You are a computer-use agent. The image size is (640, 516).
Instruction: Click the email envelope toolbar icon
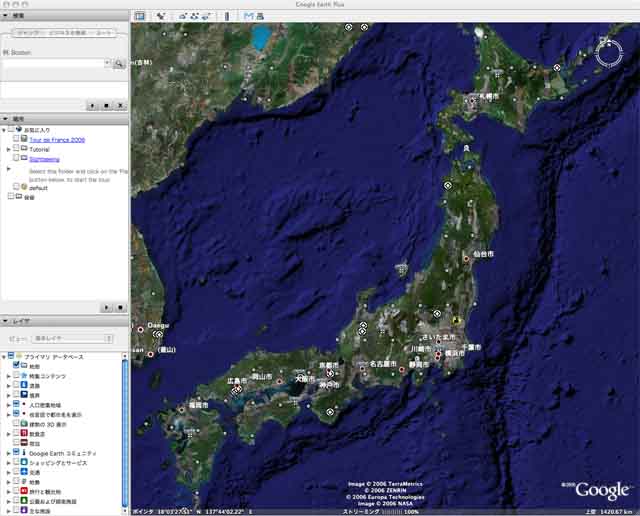(x=248, y=16)
